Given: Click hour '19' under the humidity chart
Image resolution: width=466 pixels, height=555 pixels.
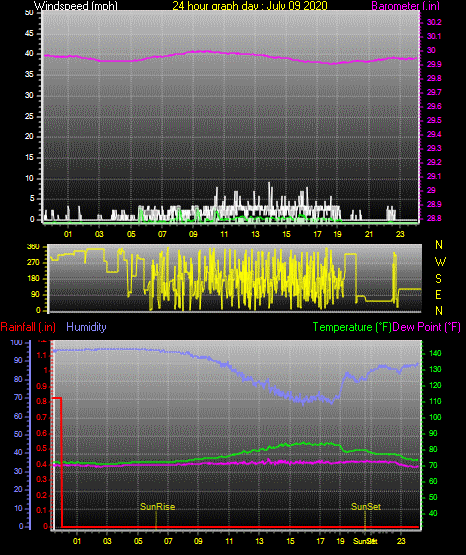Looking at the screenshot, I should [x=340, y=541].
